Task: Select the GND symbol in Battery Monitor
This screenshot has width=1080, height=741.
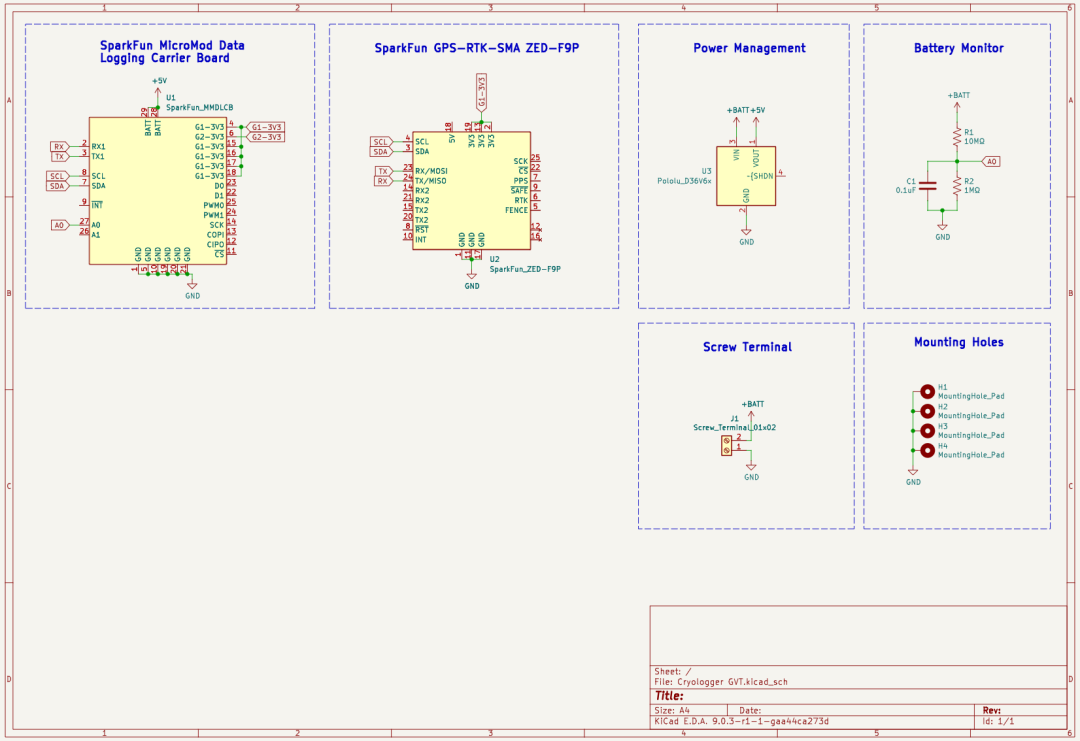Action: click(942, 231)
